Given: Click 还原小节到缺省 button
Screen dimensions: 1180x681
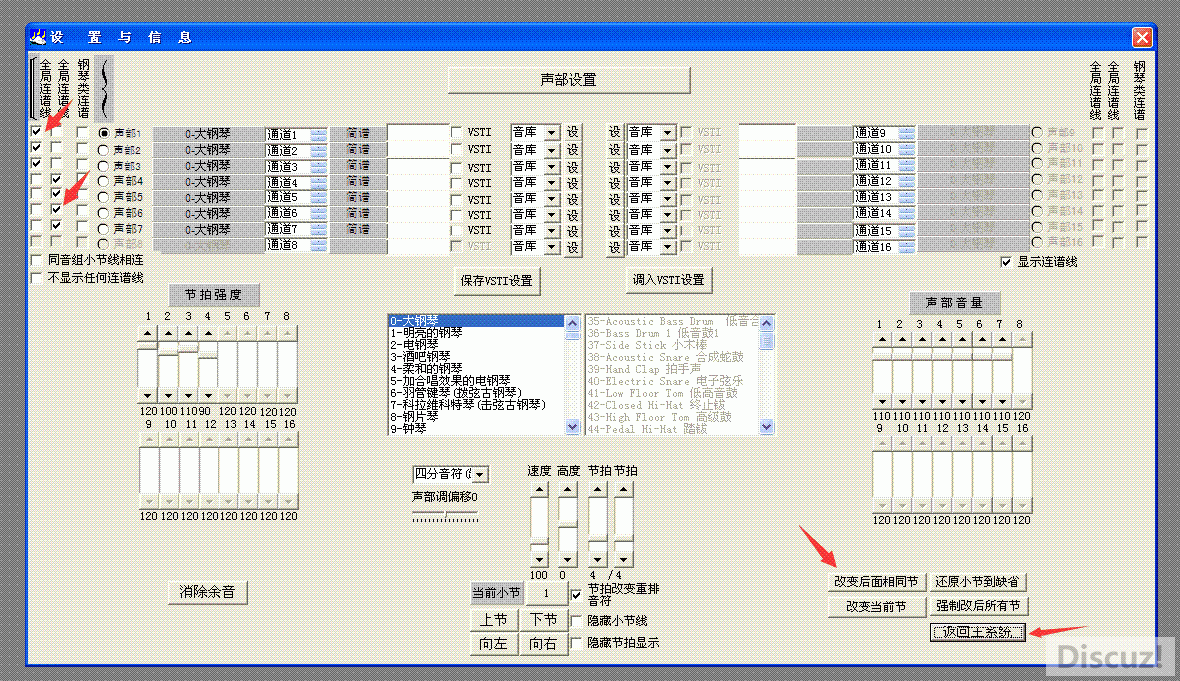Looking at the screenshot, I should tap(977, 582).
